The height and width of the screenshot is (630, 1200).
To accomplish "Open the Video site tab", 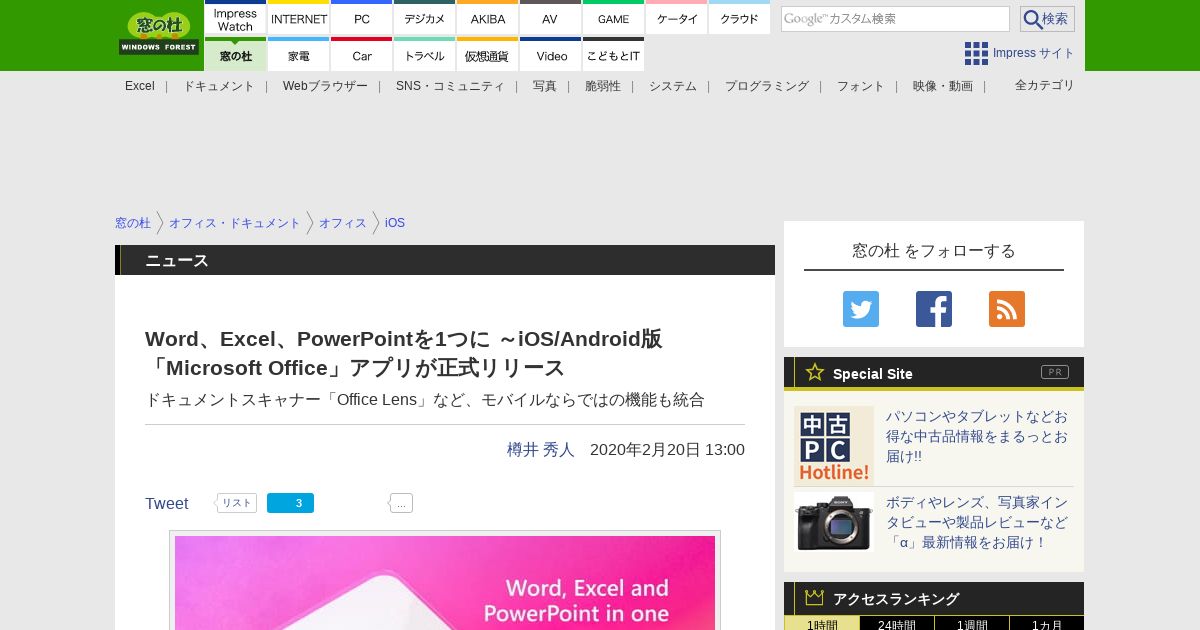I will pyautogui.click(x=550, y=55).
